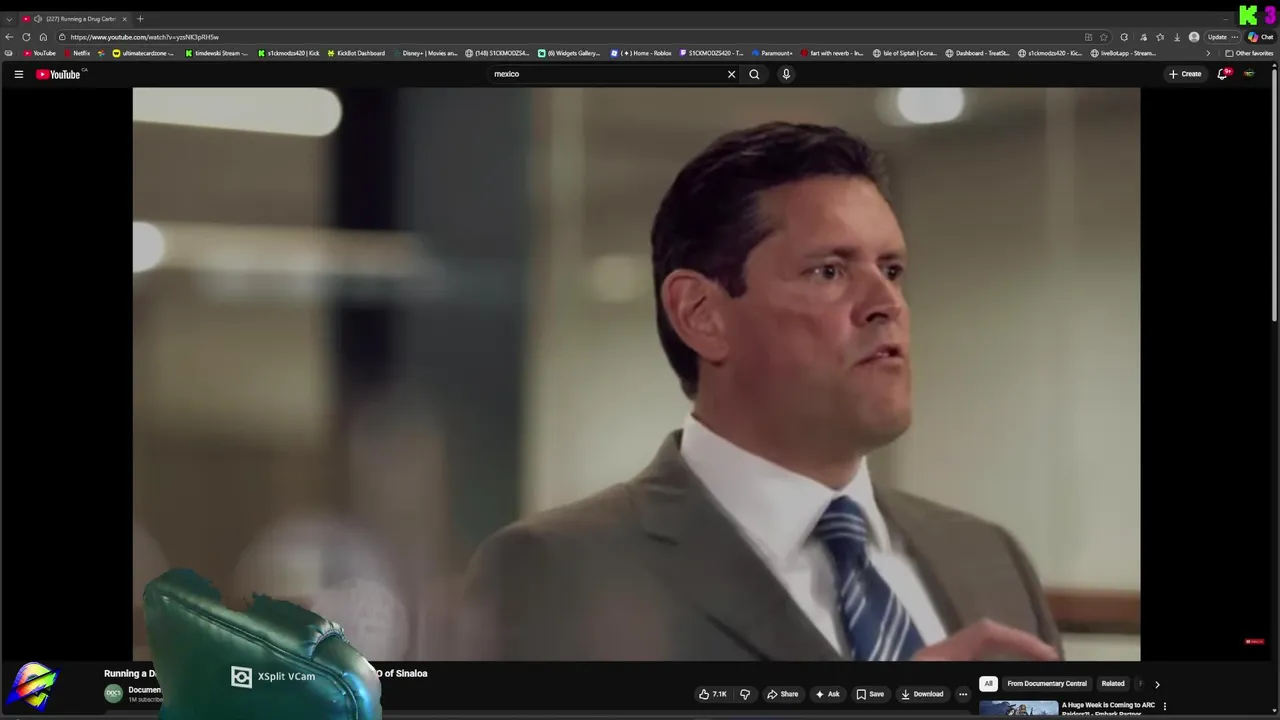The height and width of the screenshot is (720, 1280).
Task: Mute tab via speaker icon
Action: [38, 19]
